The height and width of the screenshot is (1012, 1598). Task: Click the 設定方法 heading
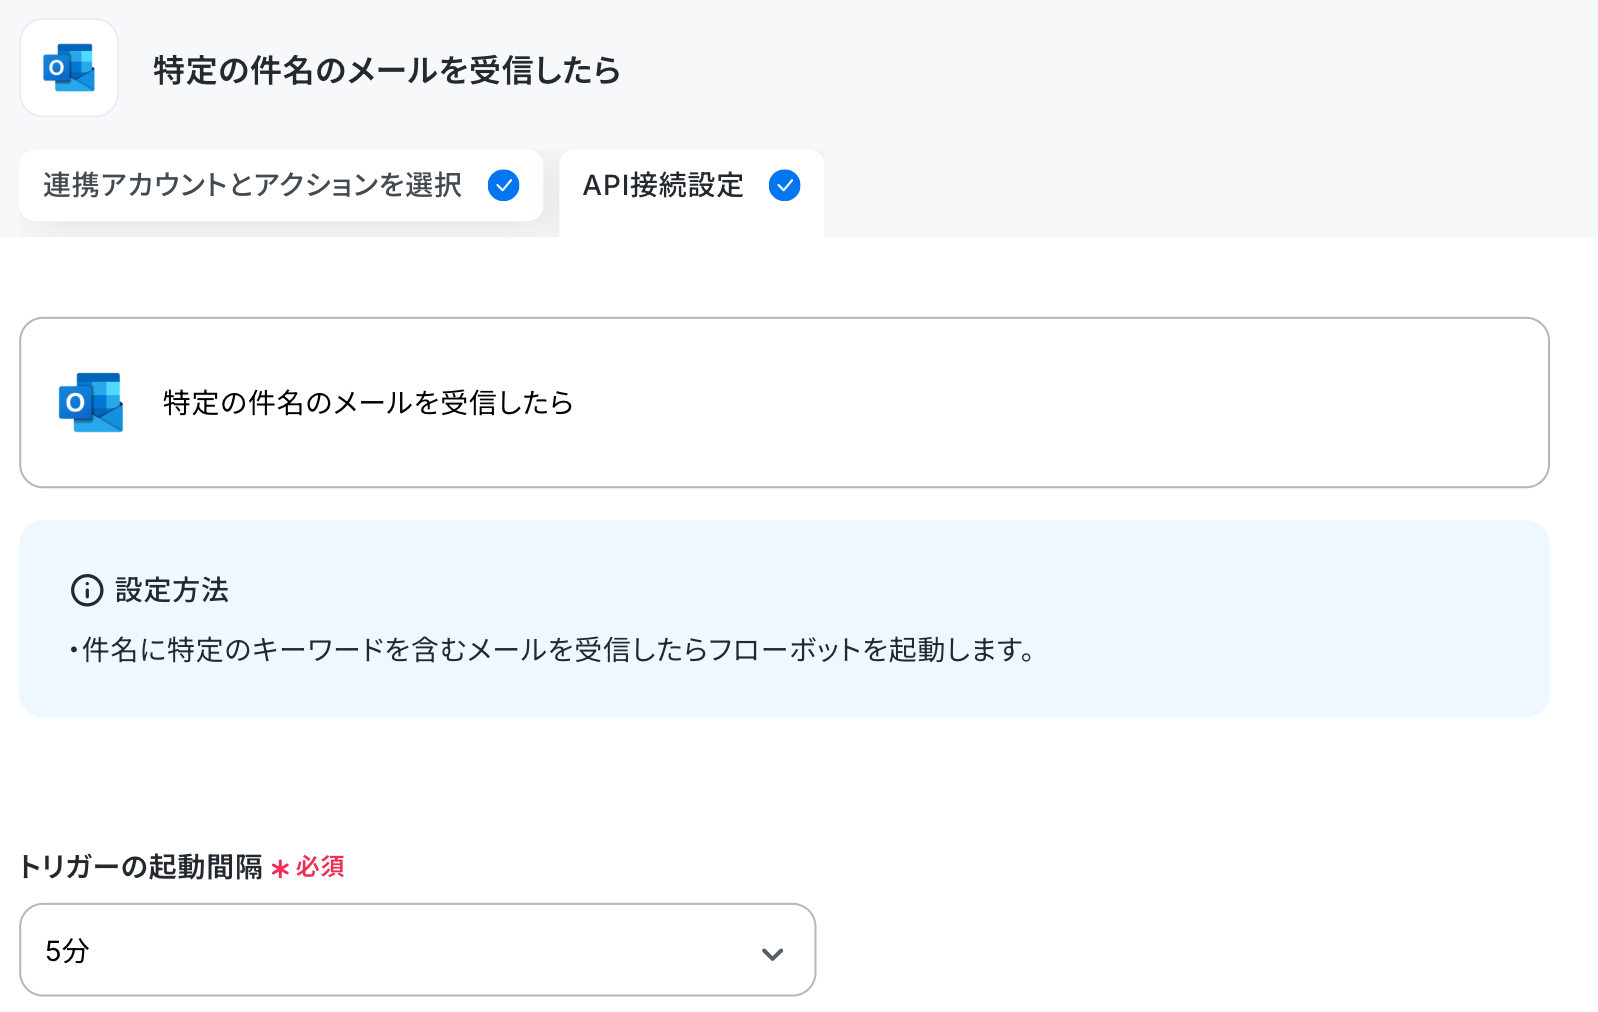pos(172,590)
